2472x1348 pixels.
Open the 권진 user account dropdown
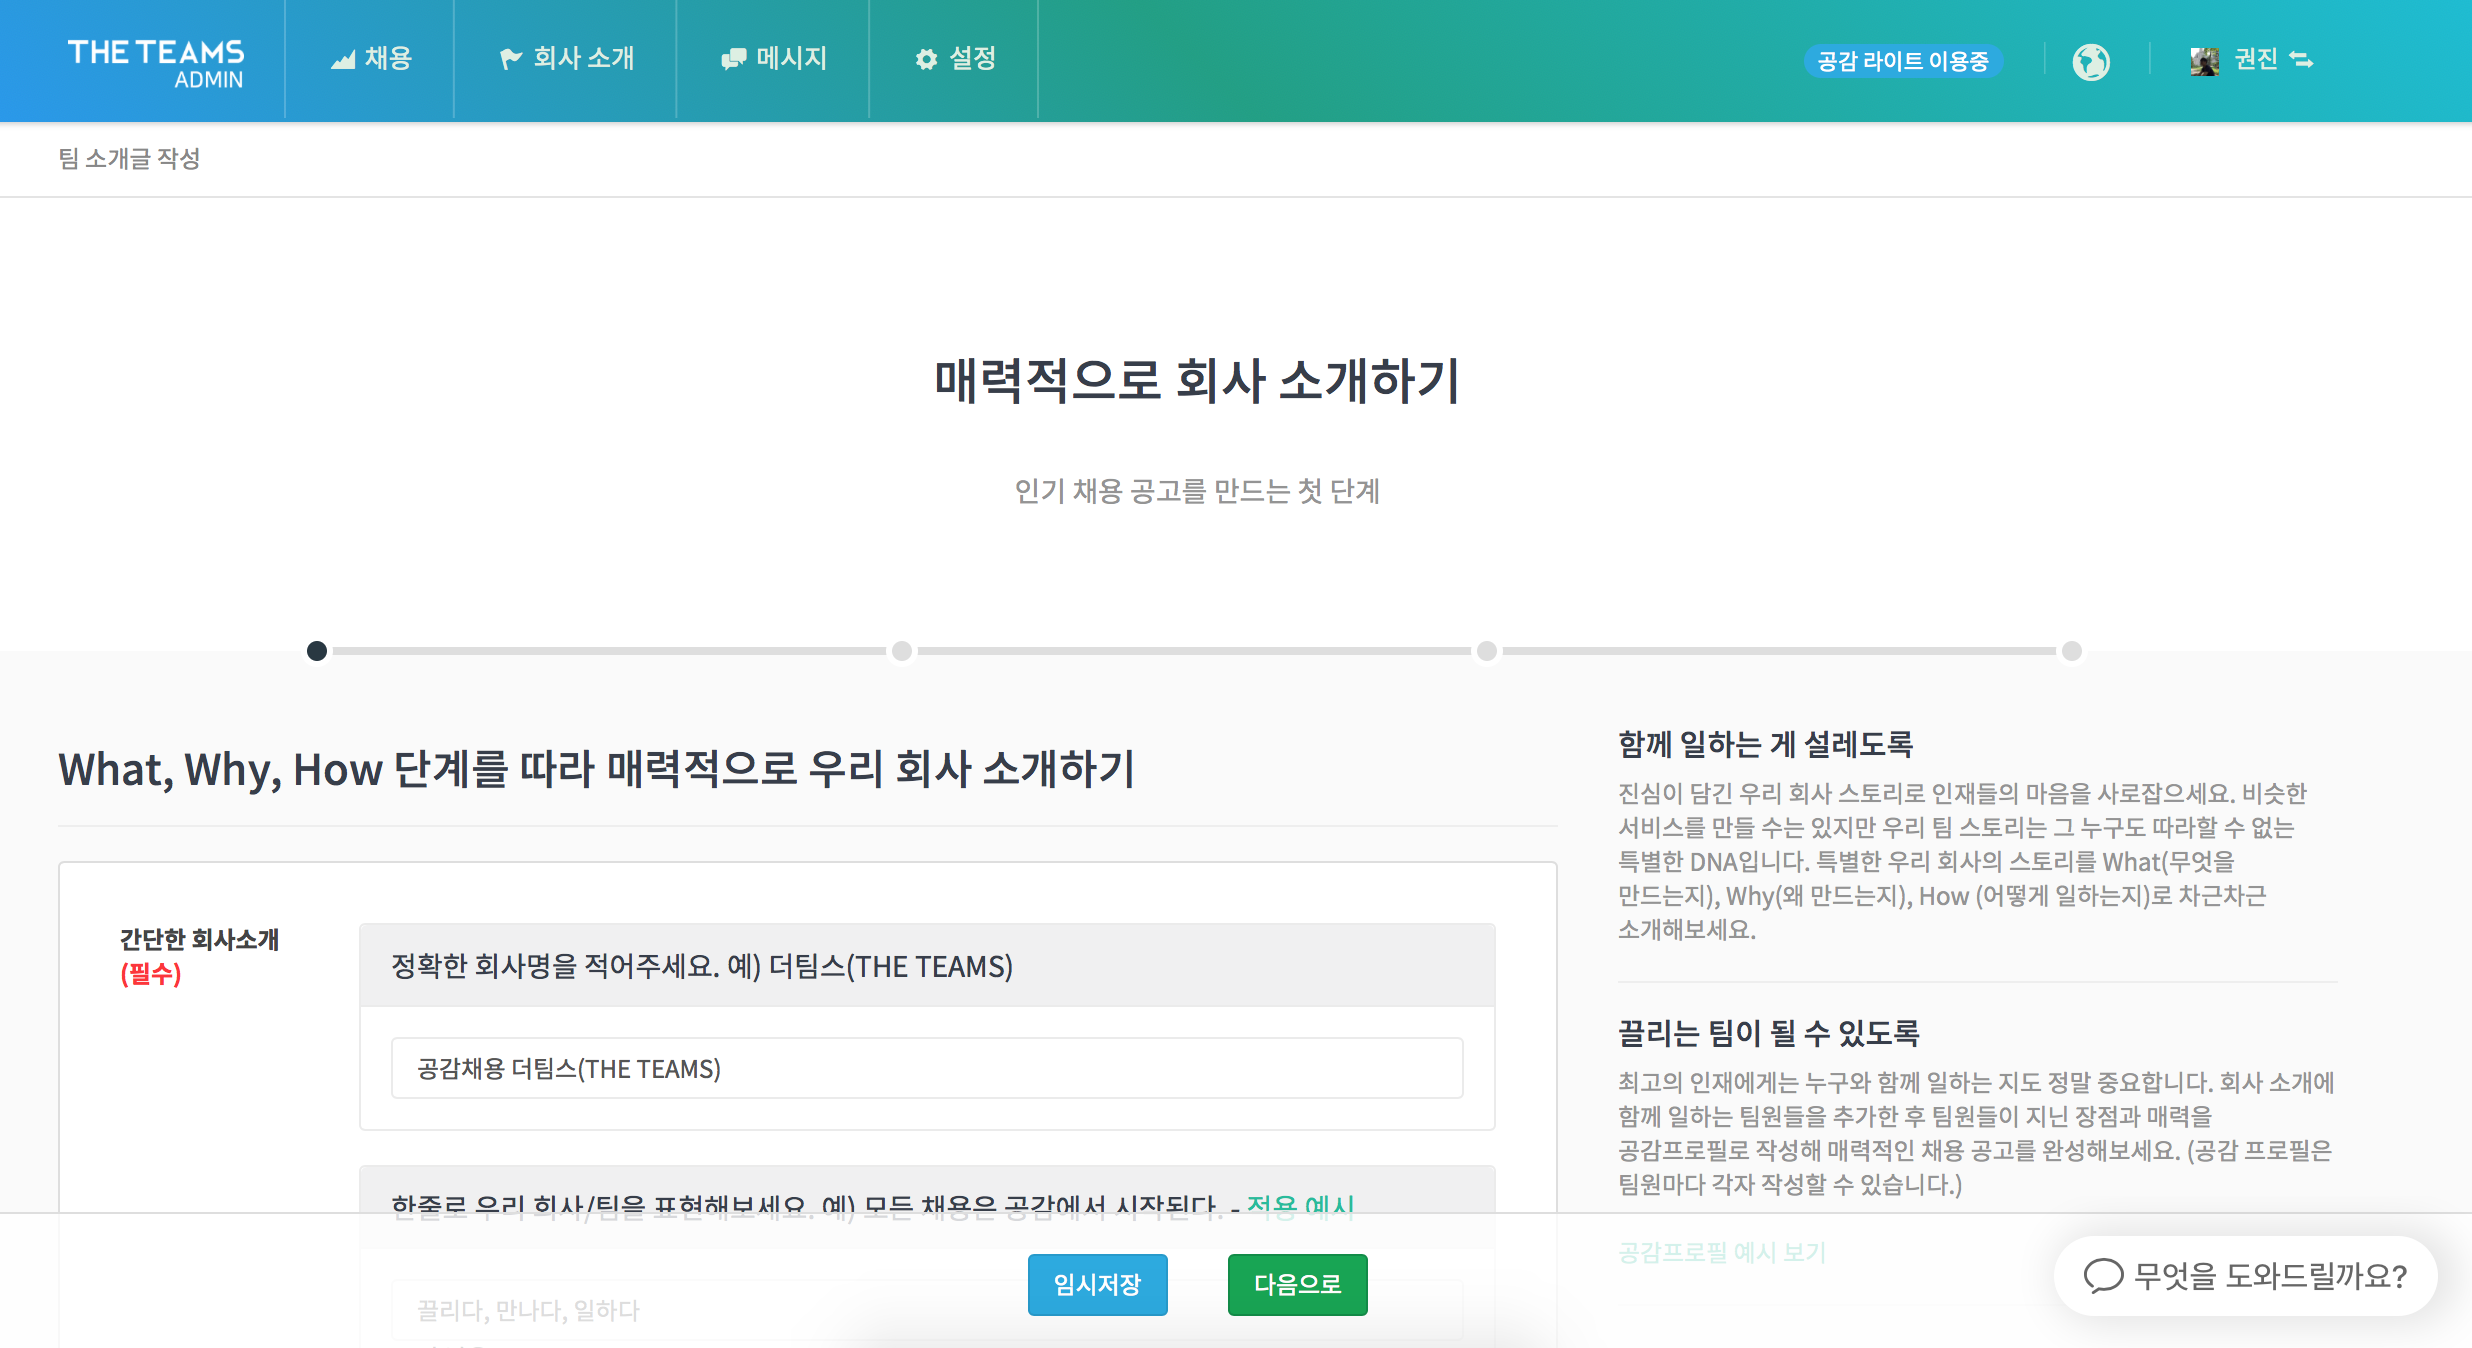[x=2255, y=60]
